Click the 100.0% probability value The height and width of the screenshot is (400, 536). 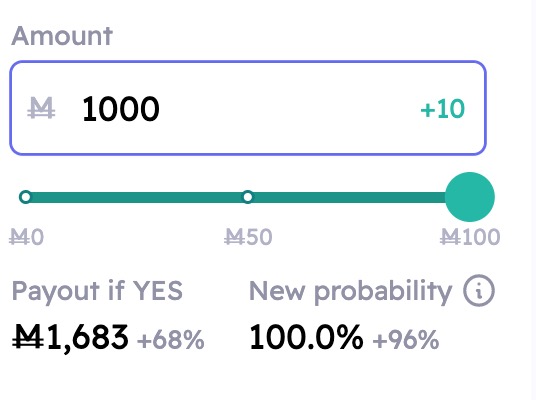[x=306, y=338]
